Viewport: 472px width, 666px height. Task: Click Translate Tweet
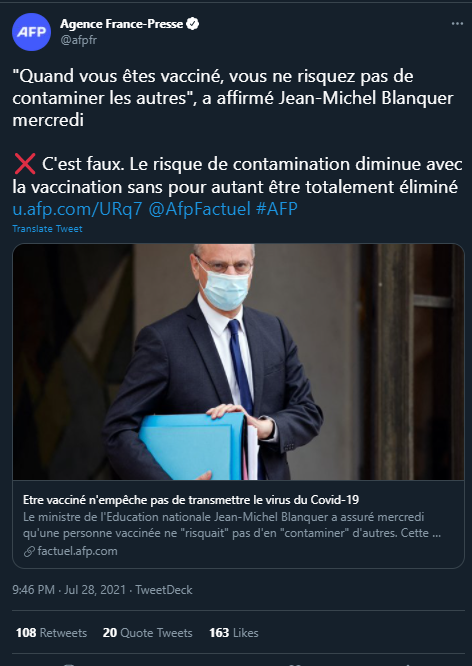47,229
